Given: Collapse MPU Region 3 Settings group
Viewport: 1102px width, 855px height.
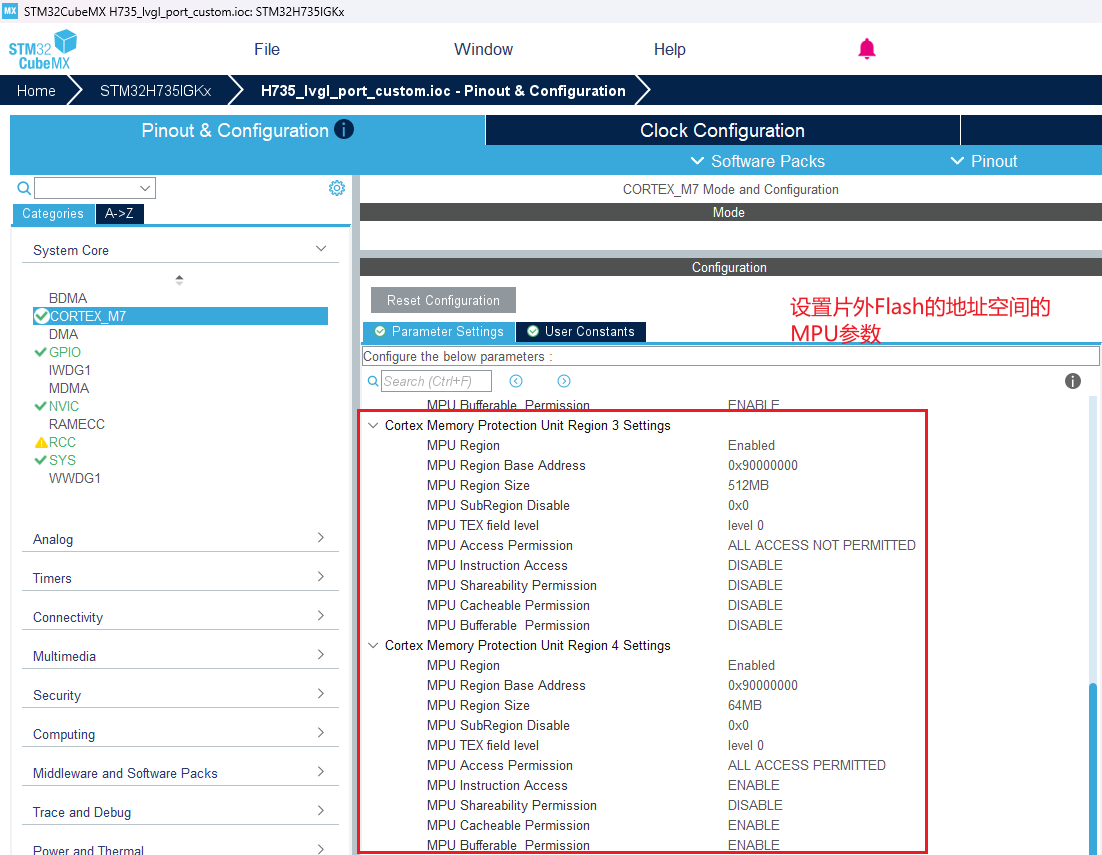Looking at the screenshot, I should pyautogui.click(x=373, y=426).
